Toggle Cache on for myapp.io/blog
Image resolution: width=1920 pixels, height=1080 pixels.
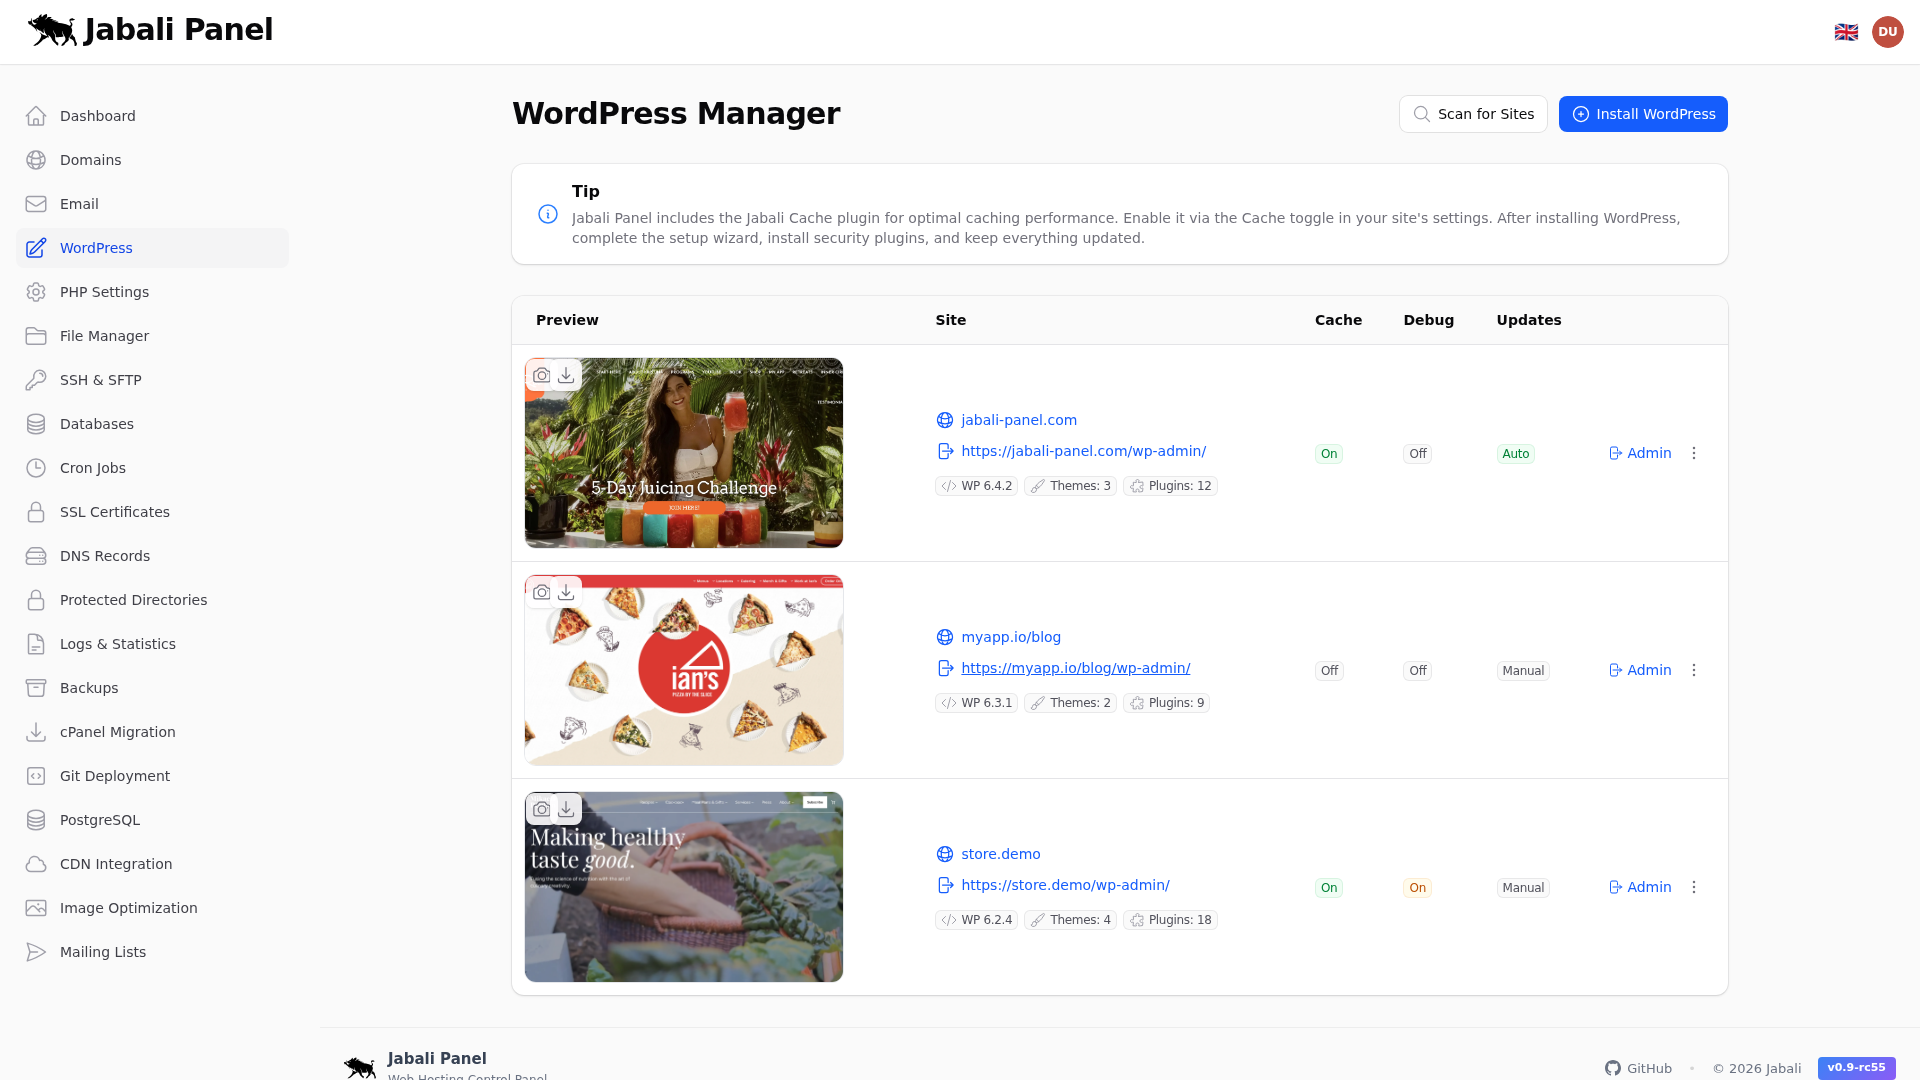(x=1328, y=670)
